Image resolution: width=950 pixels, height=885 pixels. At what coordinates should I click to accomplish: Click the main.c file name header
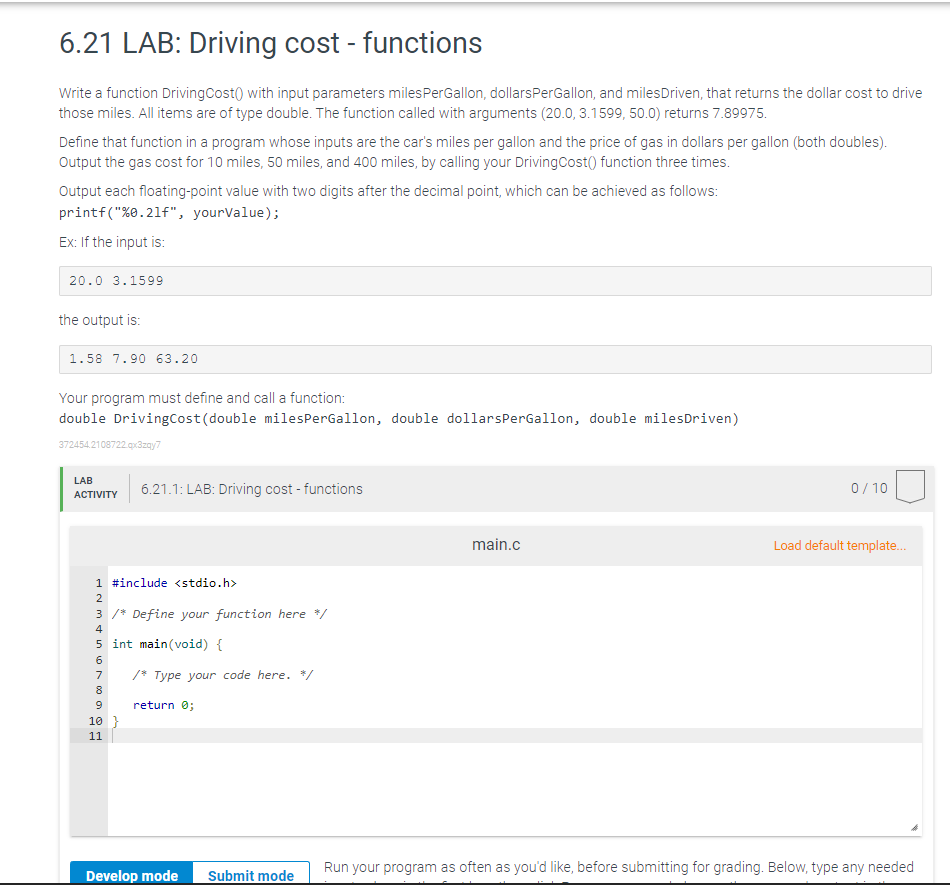pyautogui.click(x=496, y=545)
